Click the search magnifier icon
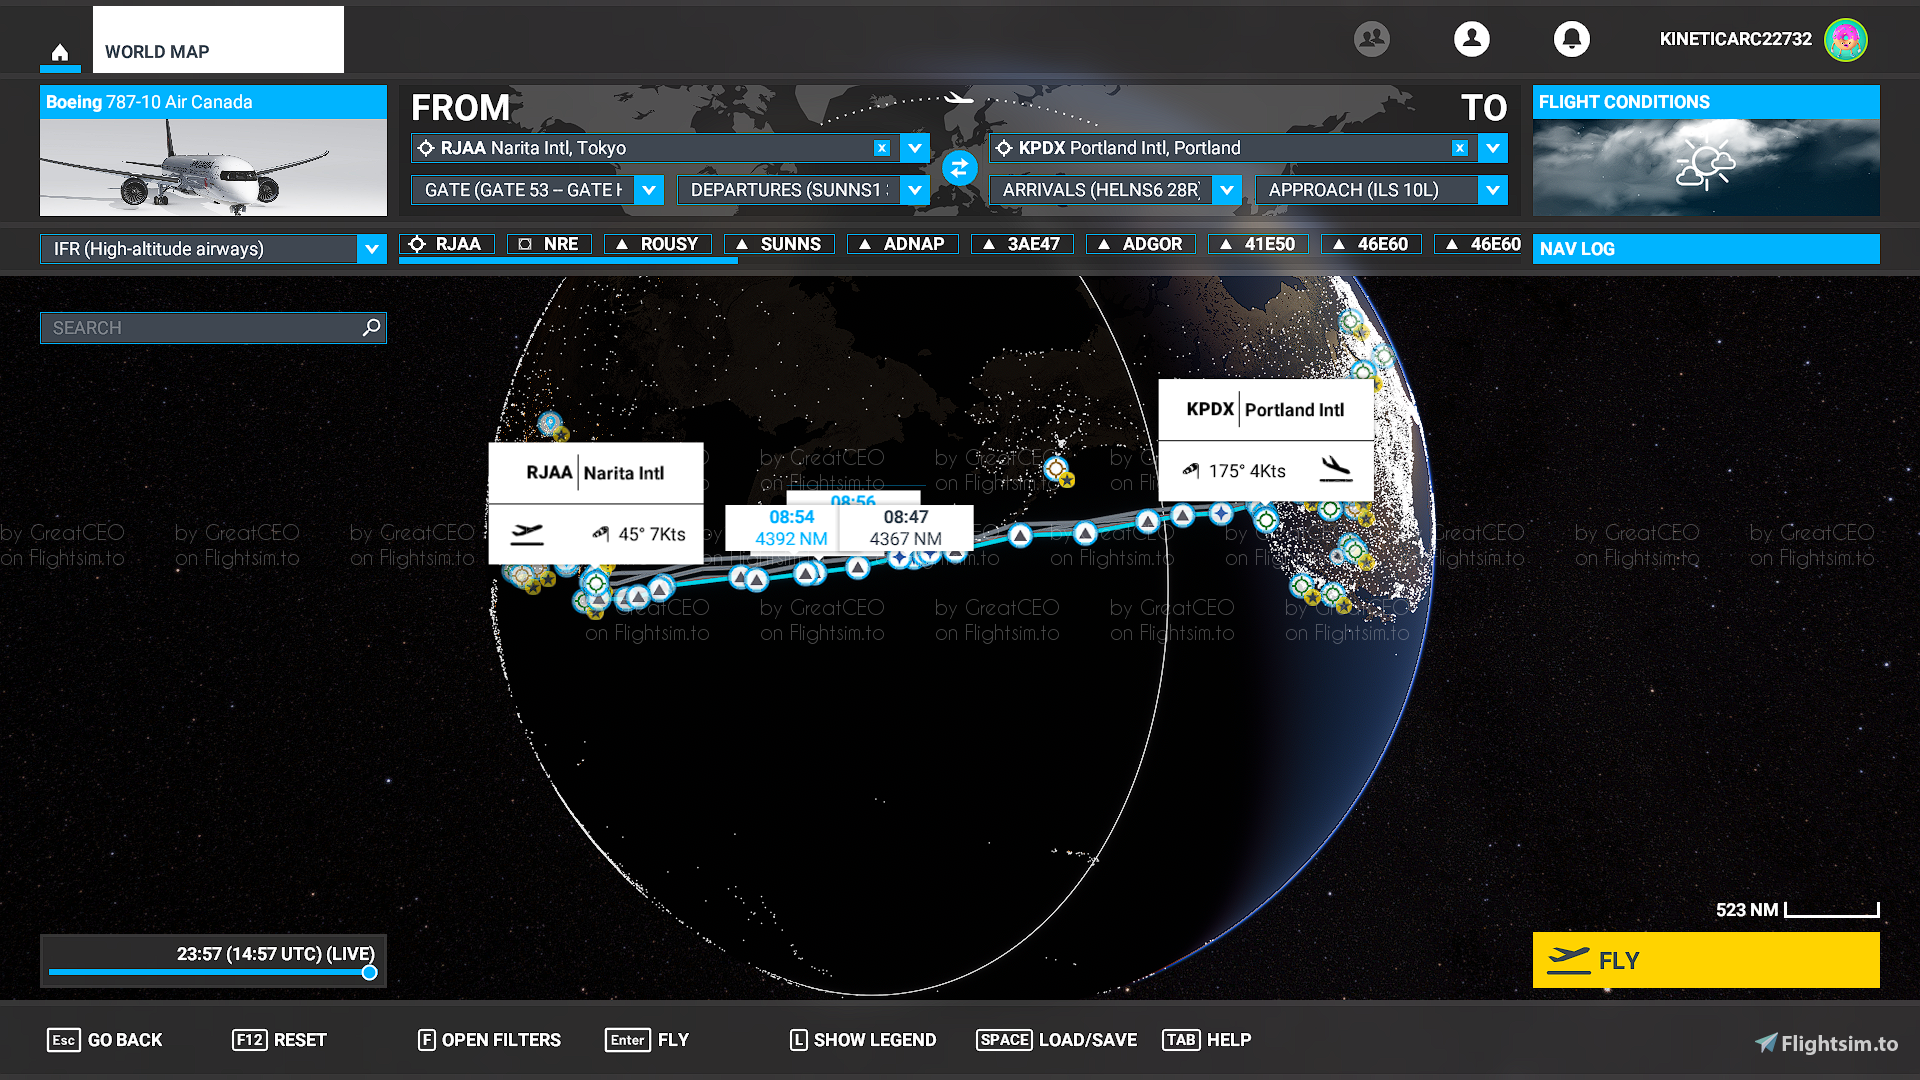The width and height of the screenshot is (1920, 1080). pos(371,327)
